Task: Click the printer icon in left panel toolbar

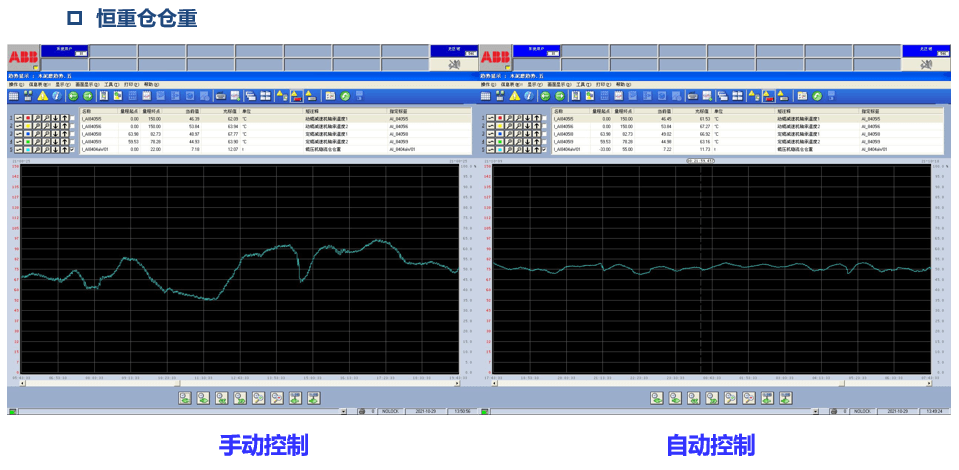Action: click(x=219, y=96)
